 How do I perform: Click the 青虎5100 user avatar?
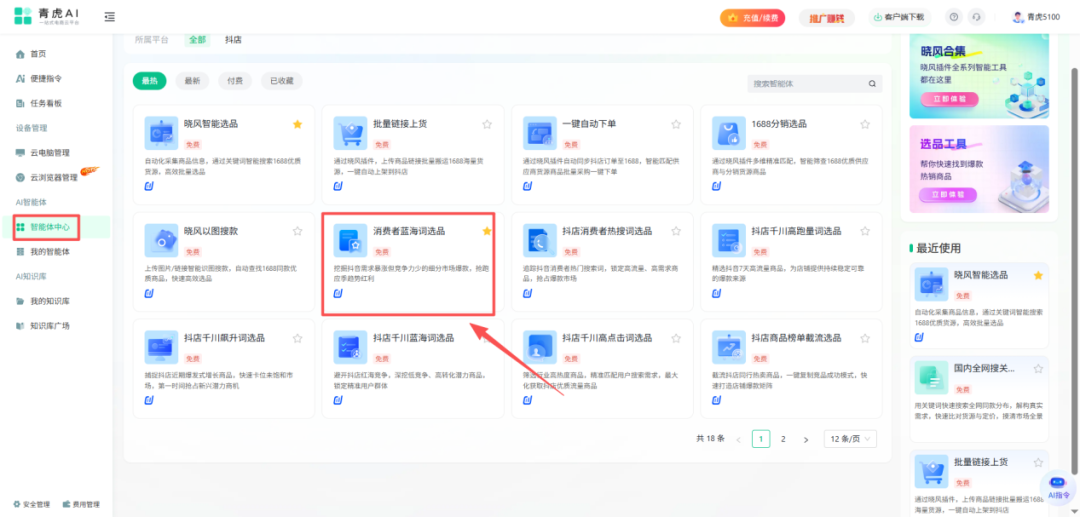[x=1018, y=17]
